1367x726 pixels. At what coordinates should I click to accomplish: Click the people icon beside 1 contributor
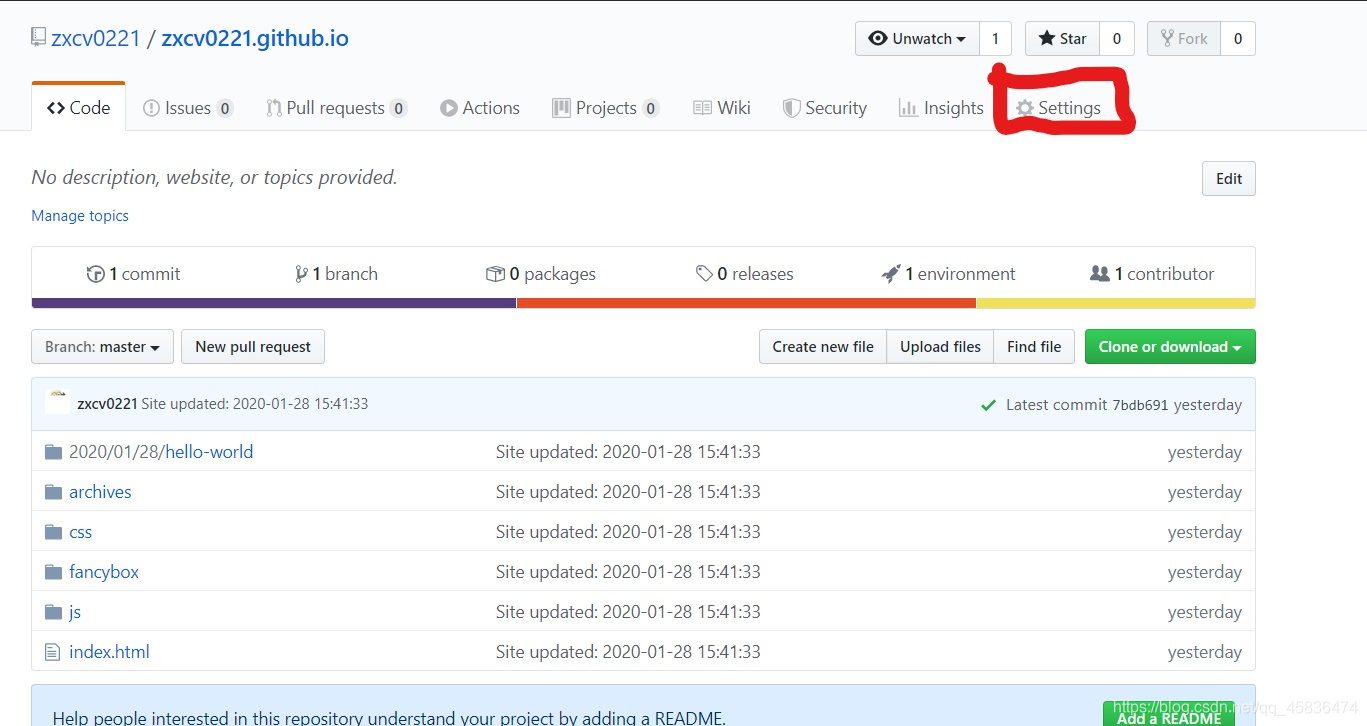pyautogui.click(x=1100, y=274)
